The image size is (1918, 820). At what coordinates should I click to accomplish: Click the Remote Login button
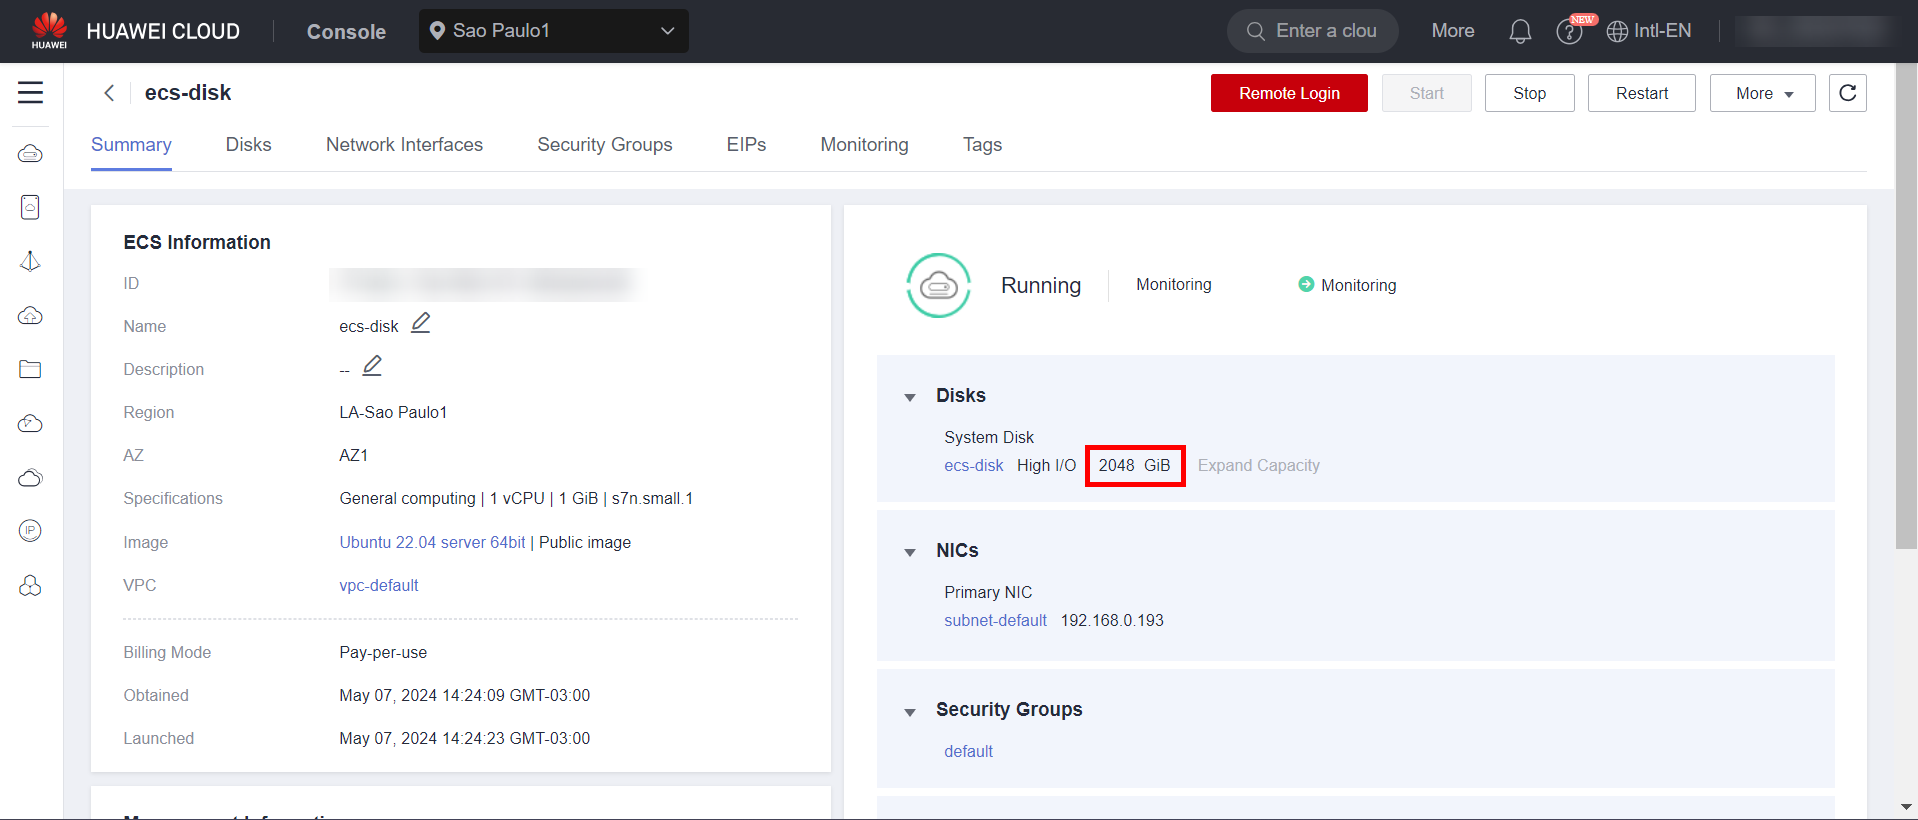pos(1288,93)
